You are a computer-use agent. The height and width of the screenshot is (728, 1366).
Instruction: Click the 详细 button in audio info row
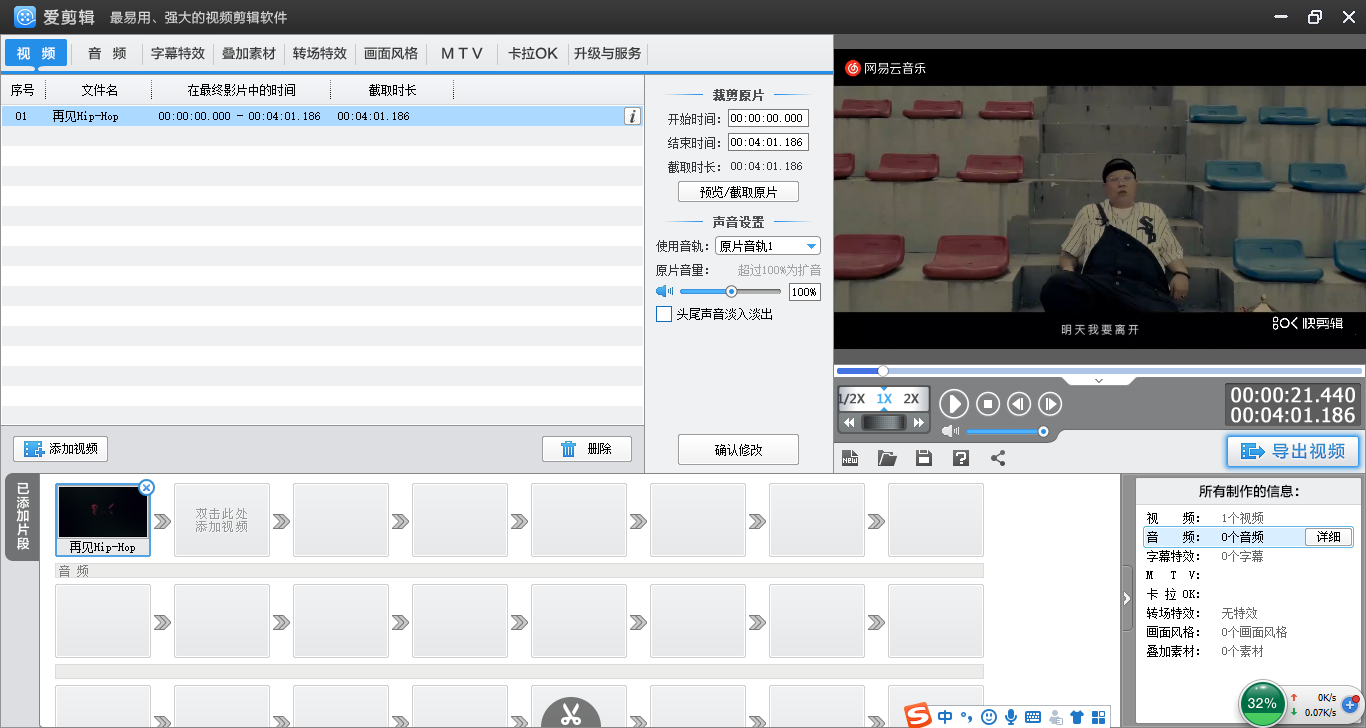pos(1328,537)
